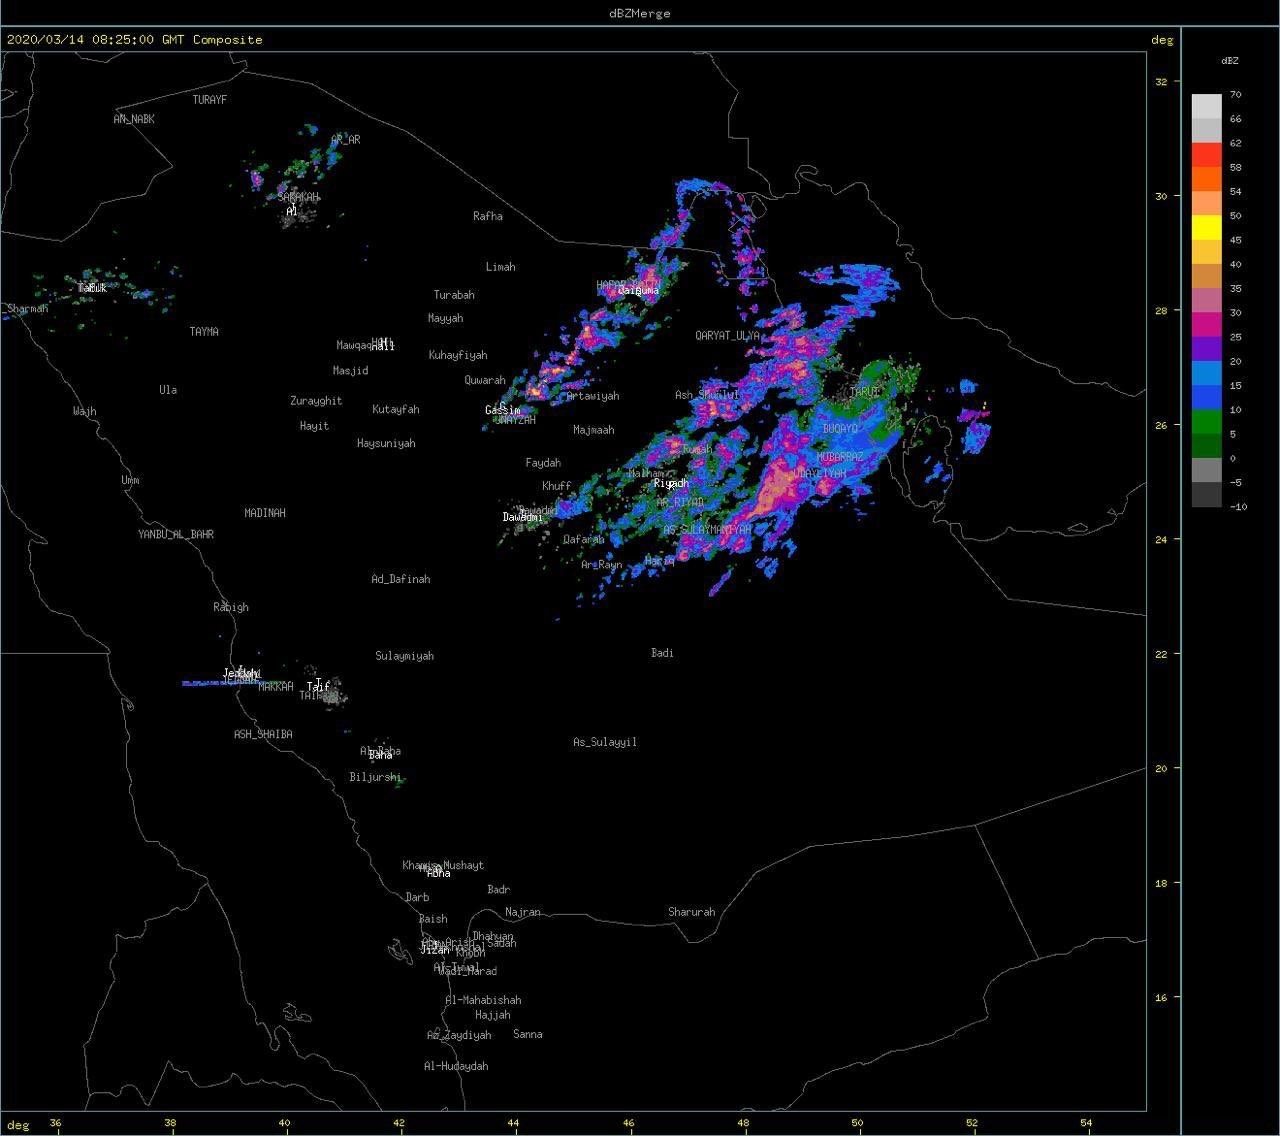1280x1136 pixels.
Task: Select the purple swatch in the dBZ scale
Action: click(x=1206, y=349)
